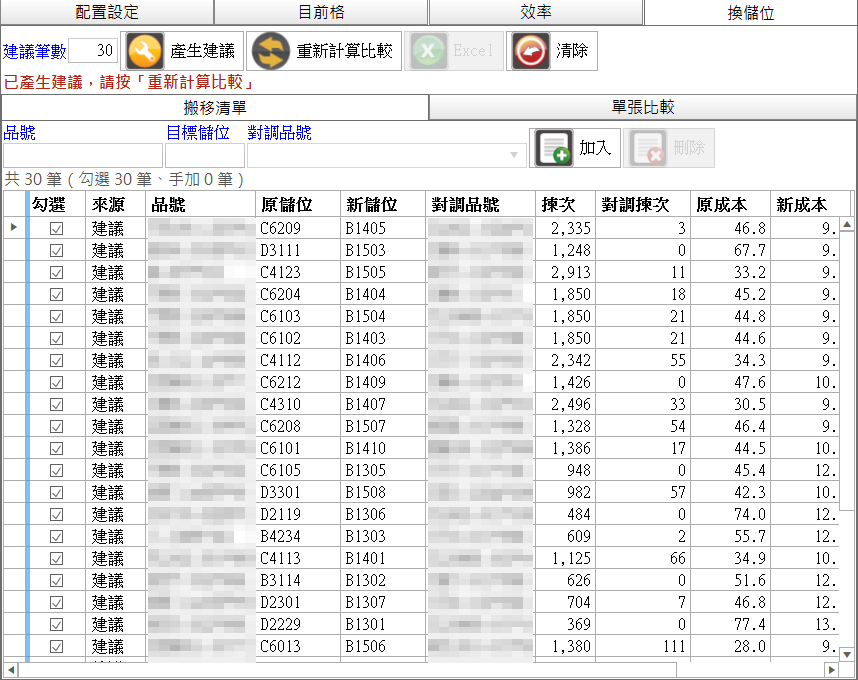Click the 目標儲位 input field

point(205,155)
